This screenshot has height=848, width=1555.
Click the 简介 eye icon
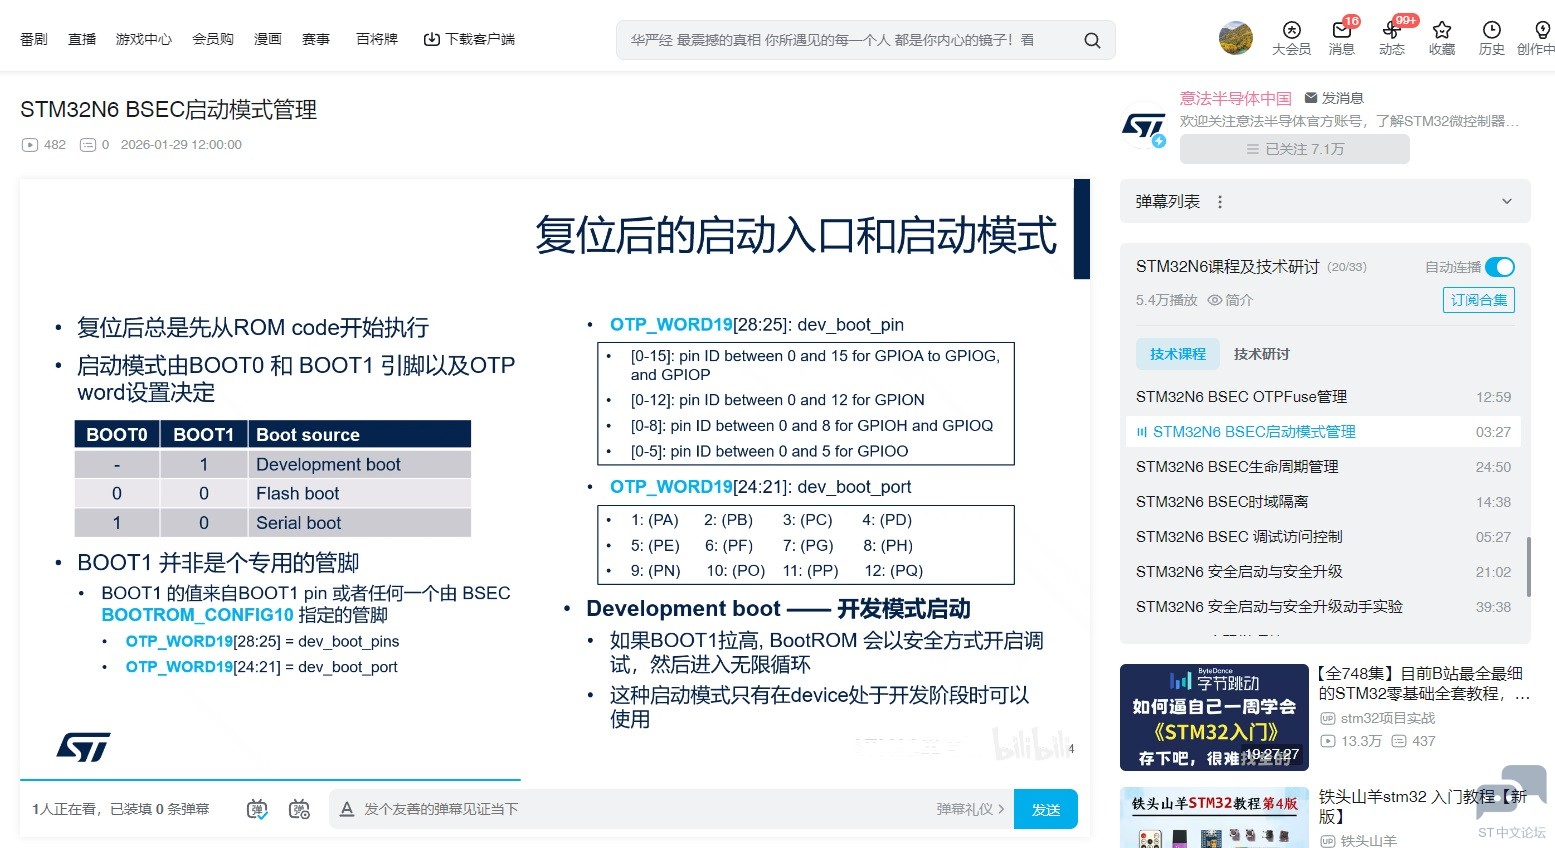coord(1215,300)
